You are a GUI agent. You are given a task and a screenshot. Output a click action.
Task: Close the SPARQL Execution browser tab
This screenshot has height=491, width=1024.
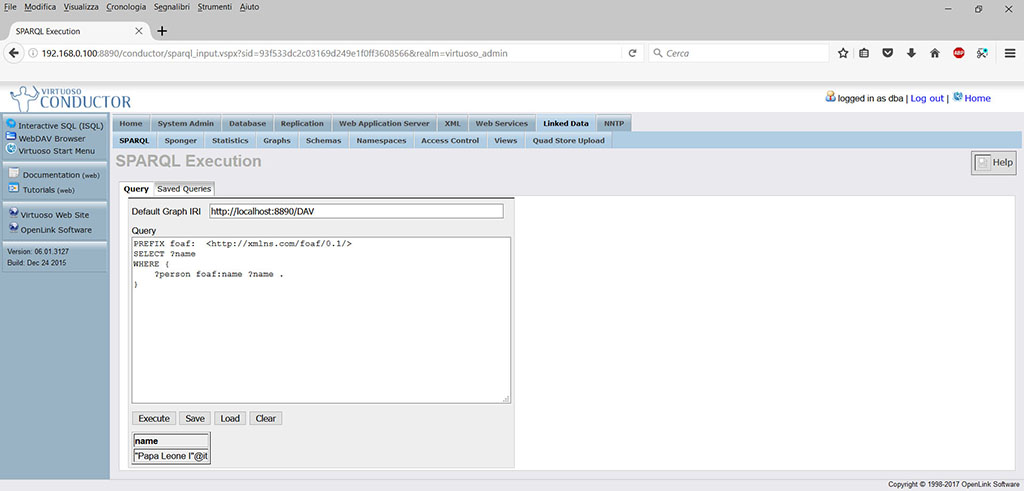pyautogui.click(x=138, y=31)
